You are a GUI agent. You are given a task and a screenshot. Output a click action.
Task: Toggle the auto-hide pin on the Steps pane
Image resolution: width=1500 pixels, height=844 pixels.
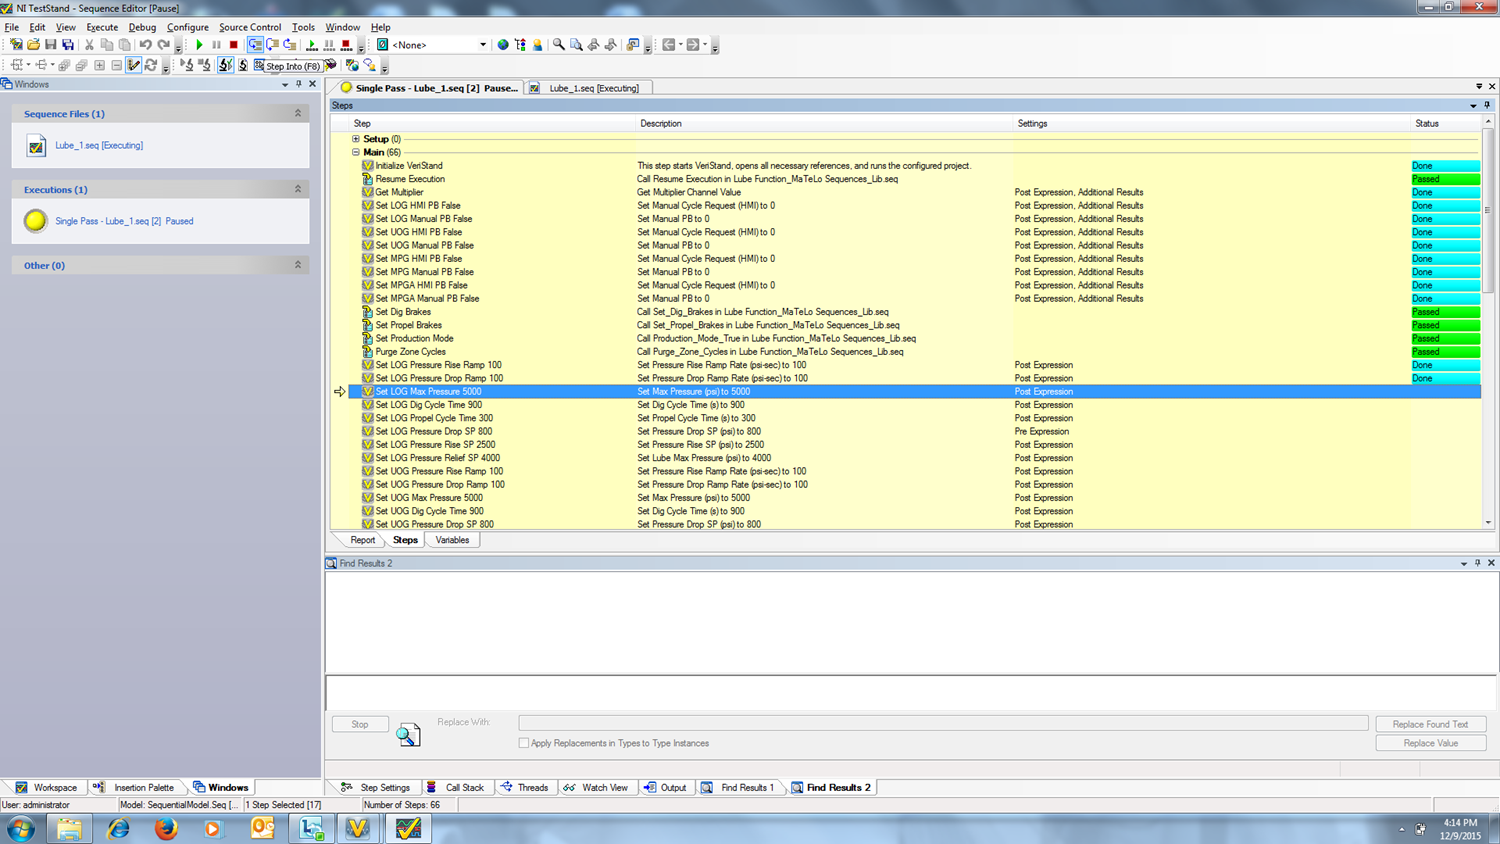1487,105
